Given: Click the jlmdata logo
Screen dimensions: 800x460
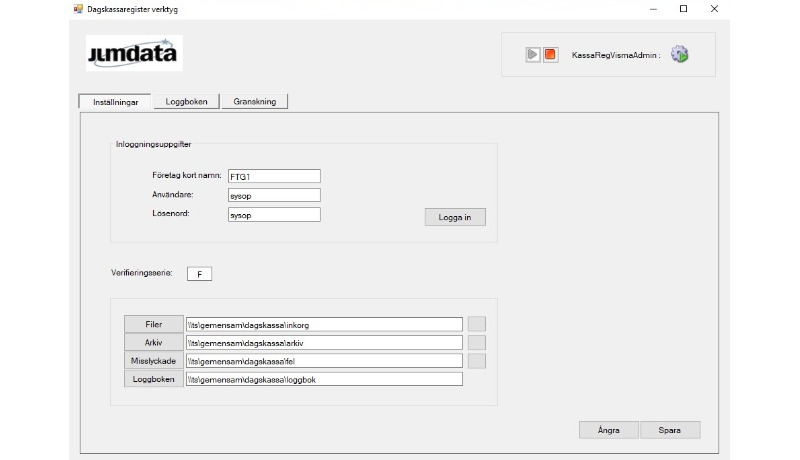Looking at the screenshot, I should 134,53.
